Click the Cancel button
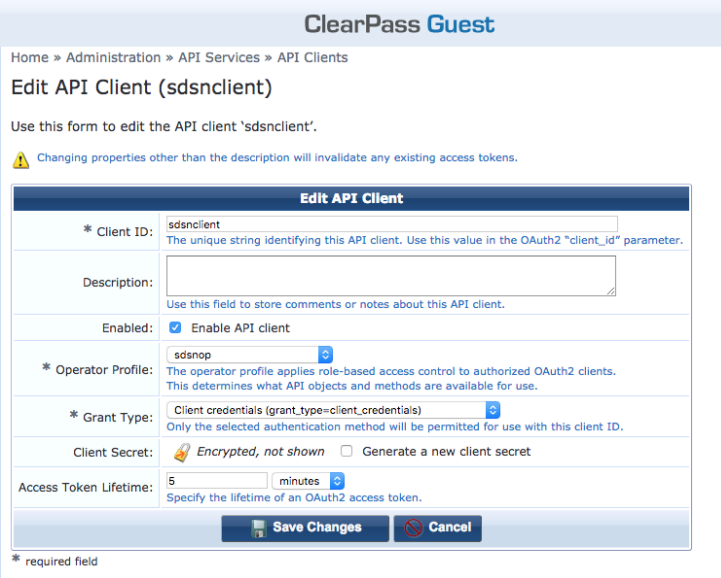 tap(437, 528)
